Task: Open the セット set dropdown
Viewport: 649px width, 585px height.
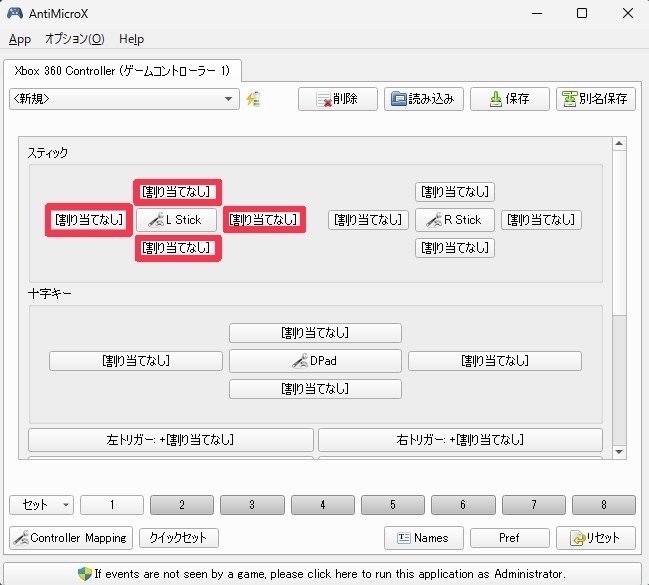Action: pos(41,505)
